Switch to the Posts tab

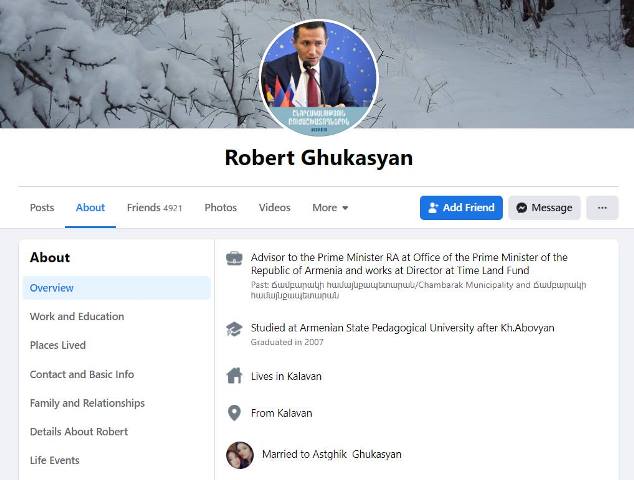click(42, 208)
